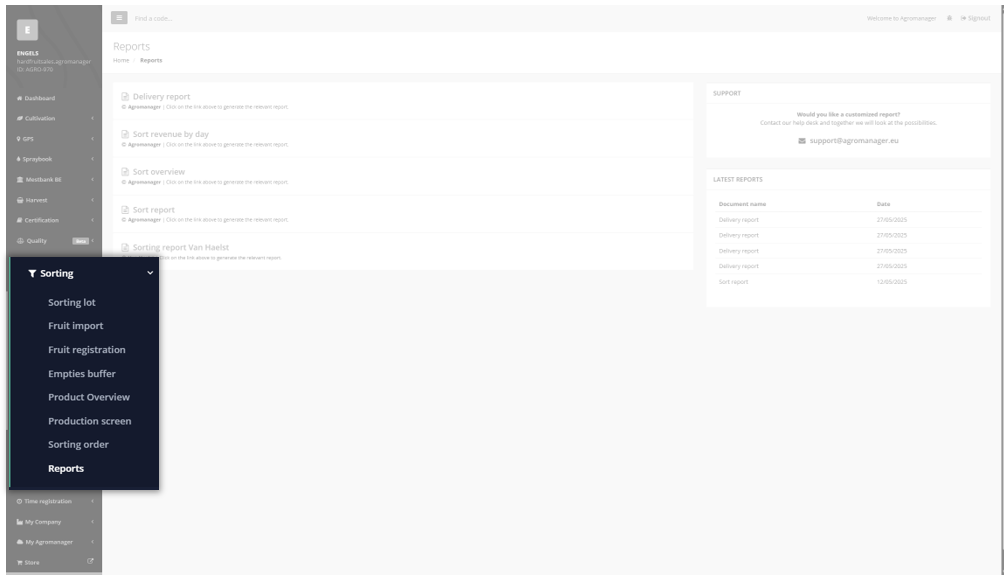1004x578 pixels.
Task: Expand the Harvest menu chevron
Action: 92,200
